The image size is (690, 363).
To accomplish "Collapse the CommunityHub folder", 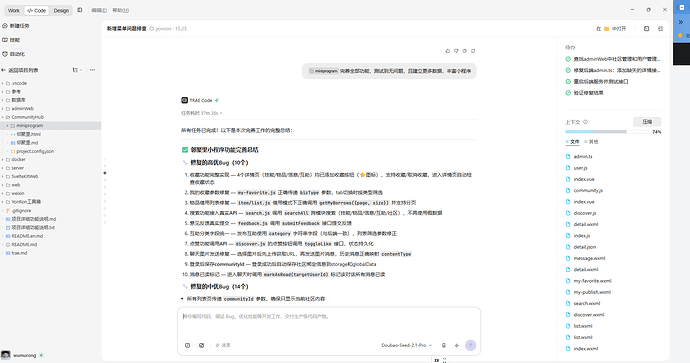I will point(3,117).
